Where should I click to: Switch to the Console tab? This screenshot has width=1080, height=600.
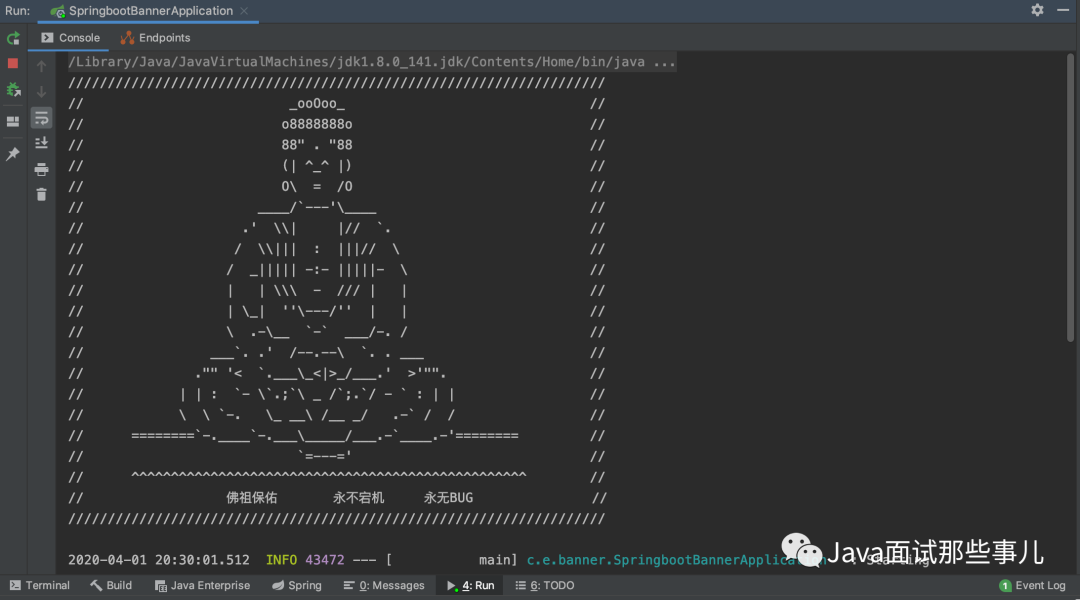(70, 38)
